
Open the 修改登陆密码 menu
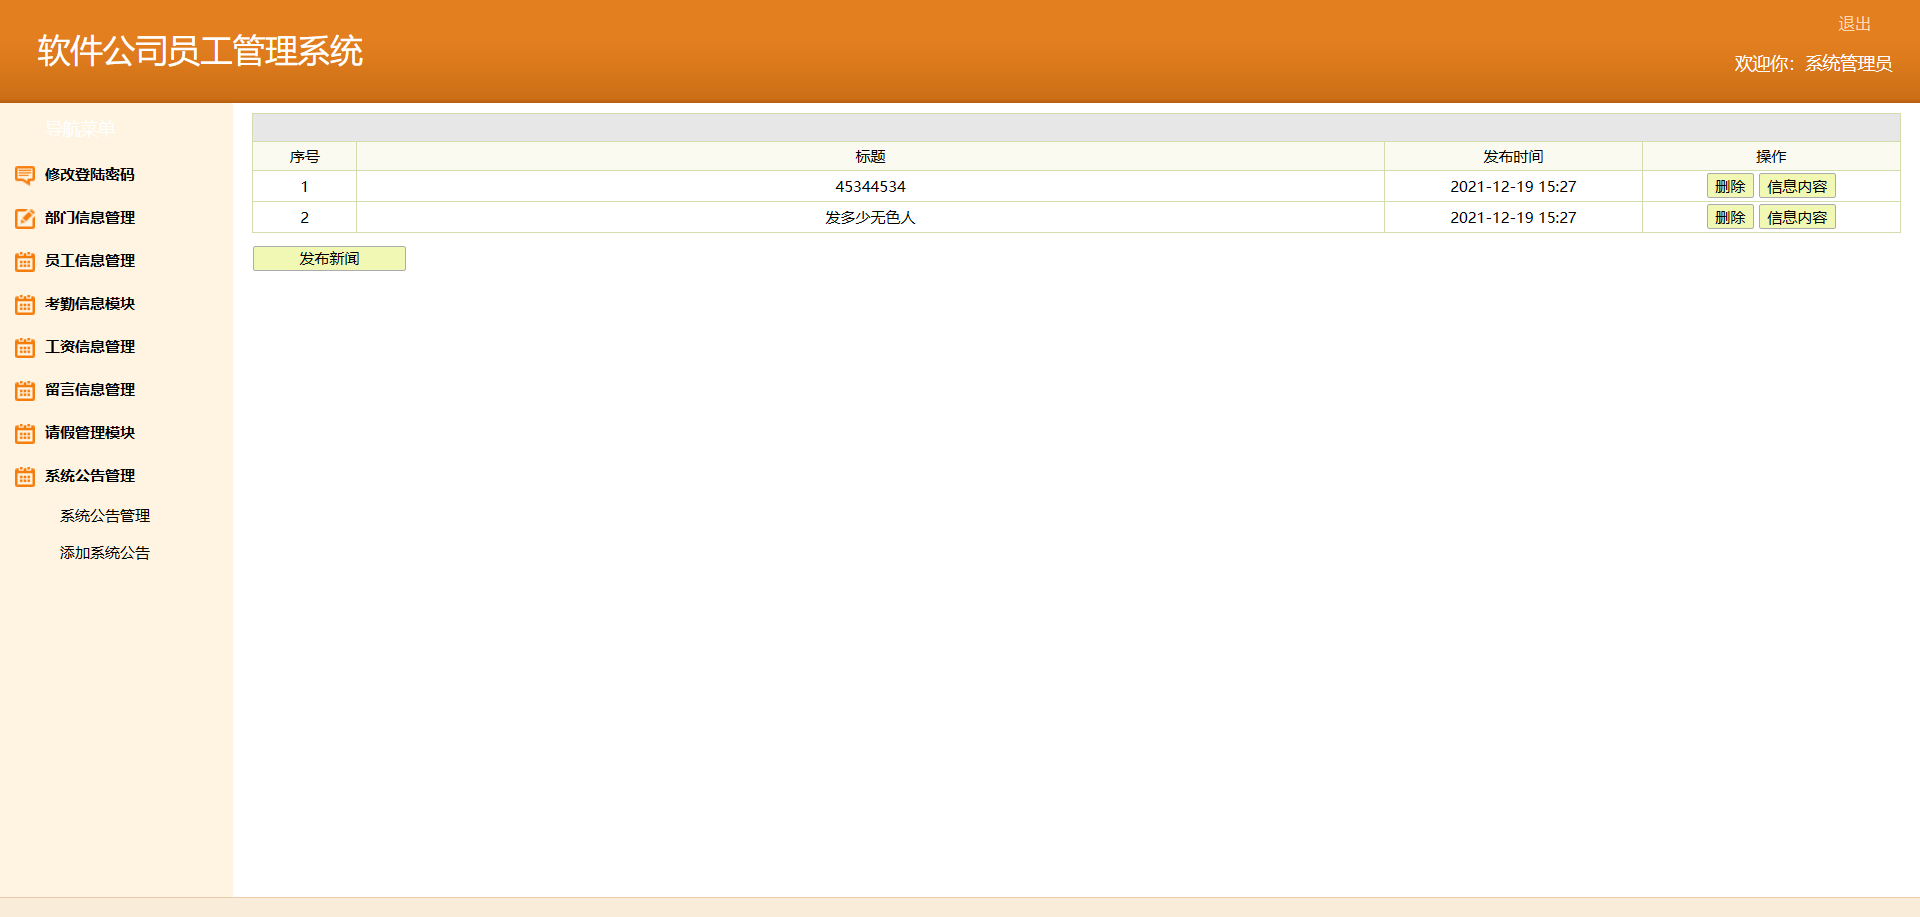click(x=89, y=174)
